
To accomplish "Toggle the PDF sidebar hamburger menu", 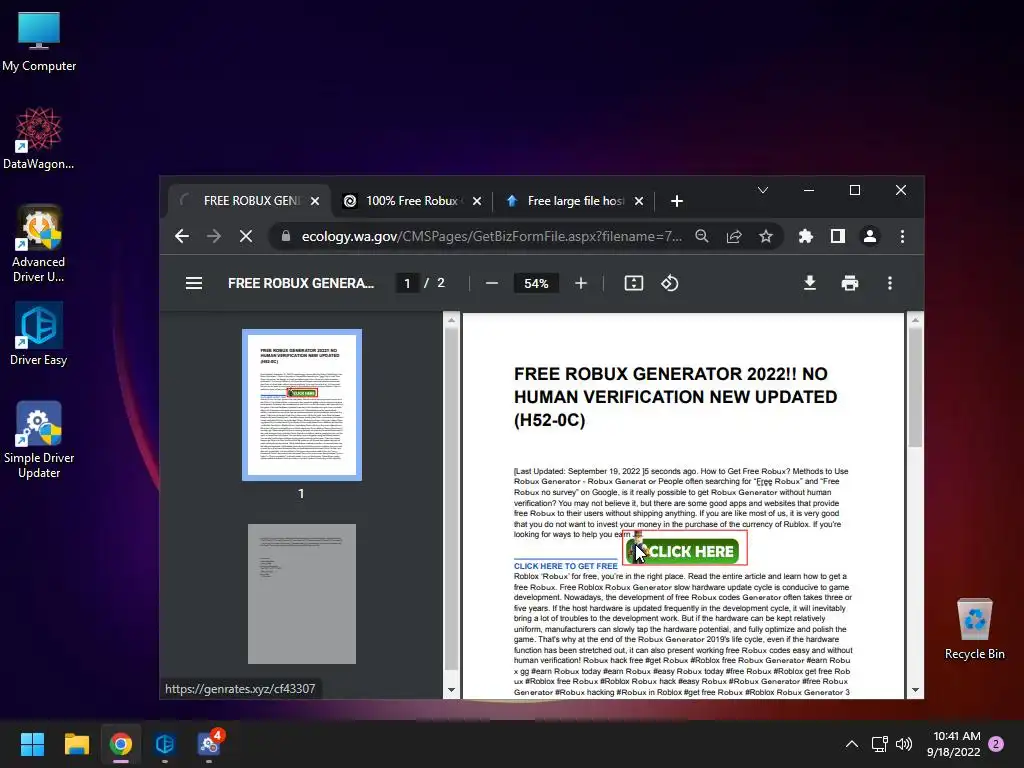I will (193, 283).
